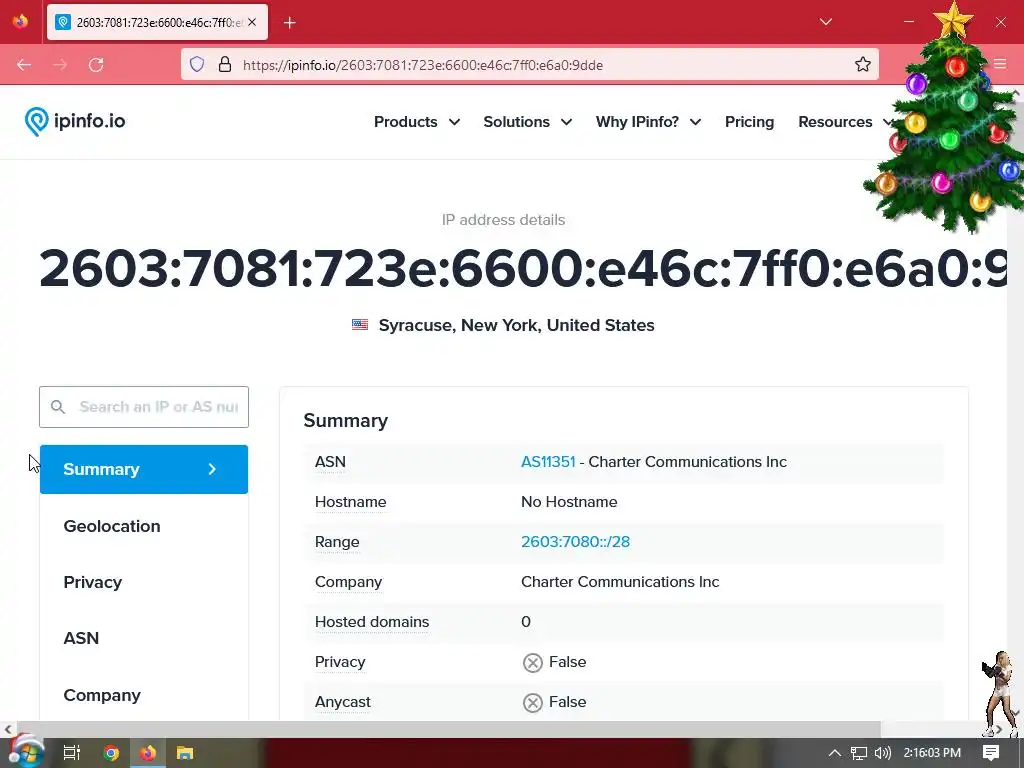The height and width of the screenshot is (768, 1024).
Task: Open Task View in the taskbar
Action: [x=72, y=753]
